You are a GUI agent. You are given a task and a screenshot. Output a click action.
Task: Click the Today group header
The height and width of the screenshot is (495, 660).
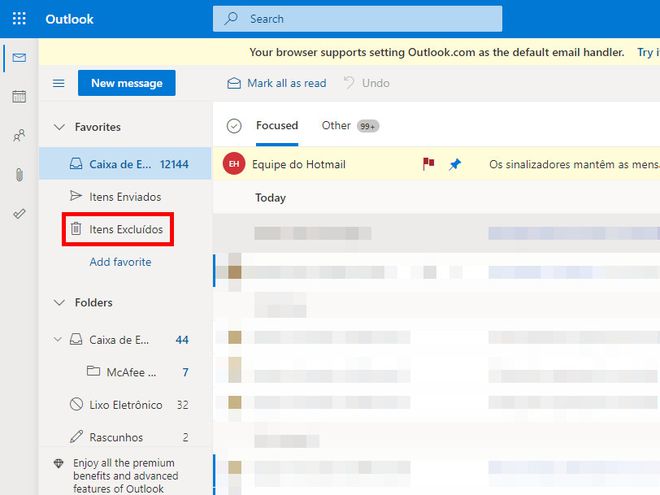coord(270,197)
